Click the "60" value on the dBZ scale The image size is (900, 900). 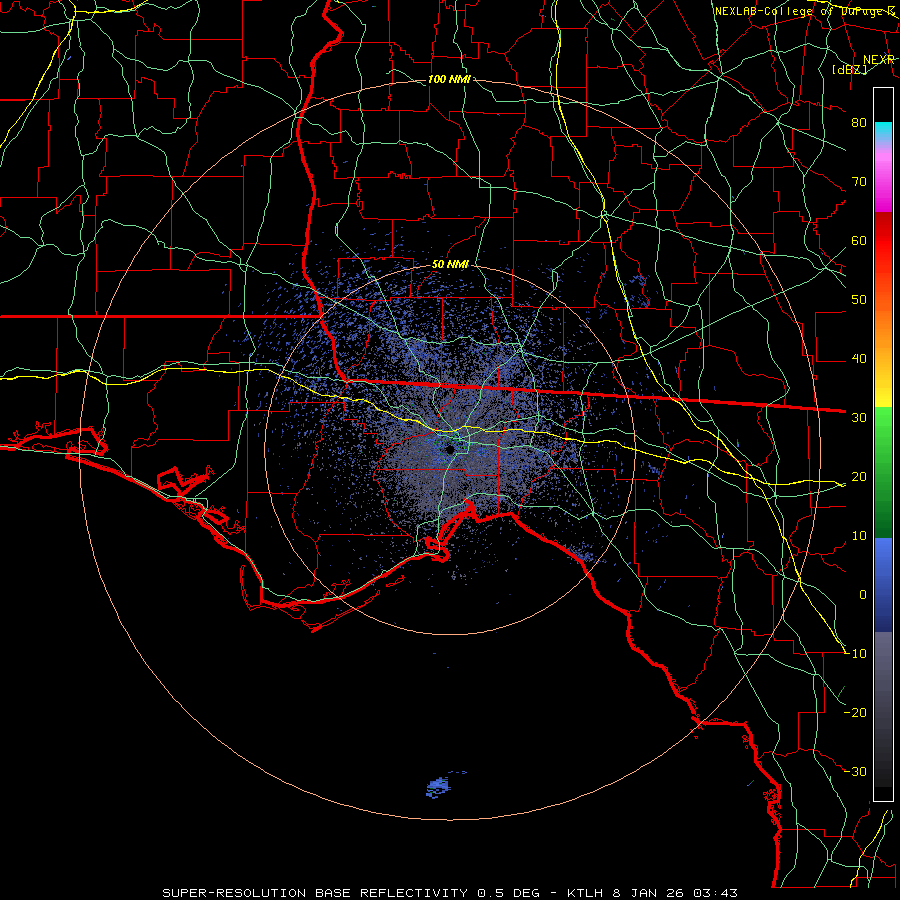coord(859,240)
